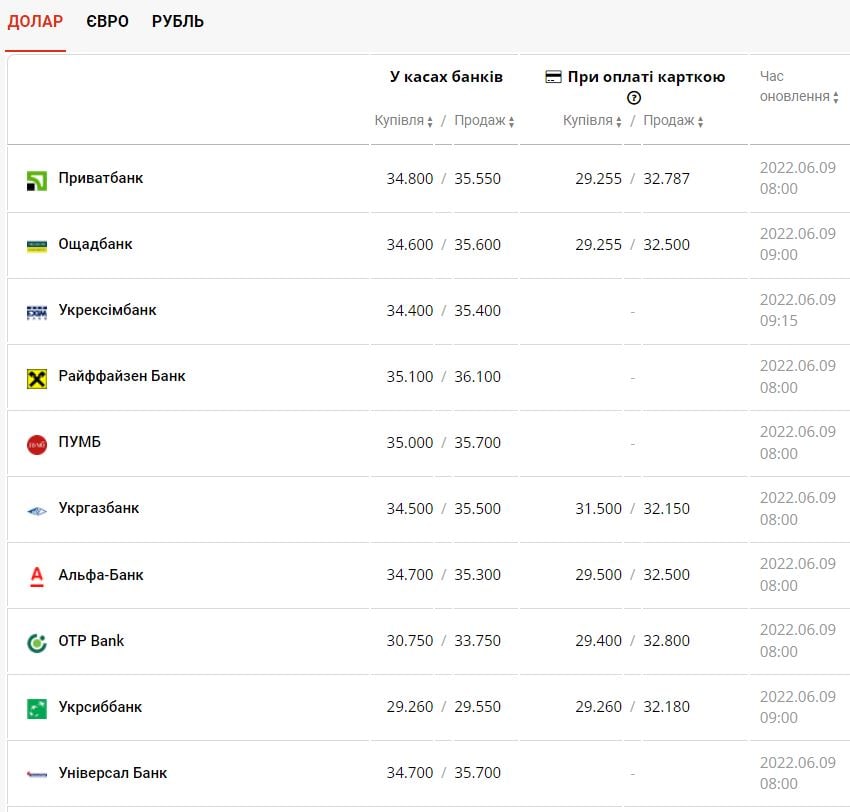850x812 pixels.
Task: Click the Приватбанк logo icon
Action: [37, 180]
